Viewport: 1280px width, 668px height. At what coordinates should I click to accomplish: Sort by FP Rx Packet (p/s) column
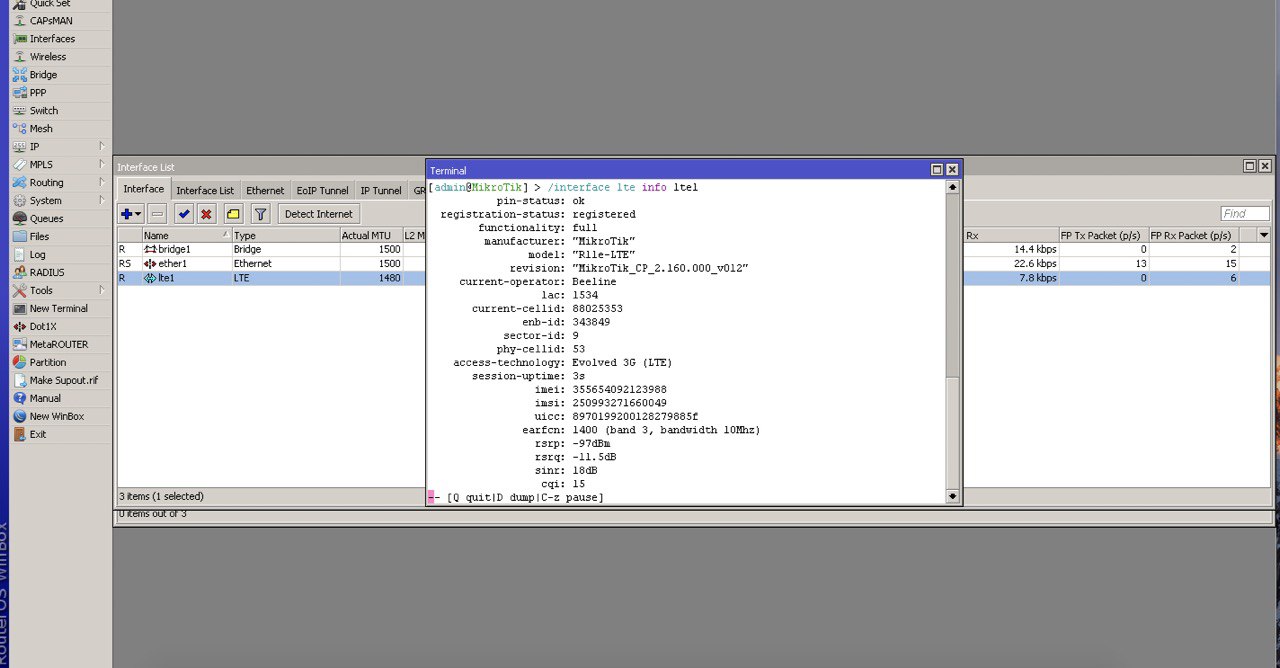click(x=1194, y=235)
